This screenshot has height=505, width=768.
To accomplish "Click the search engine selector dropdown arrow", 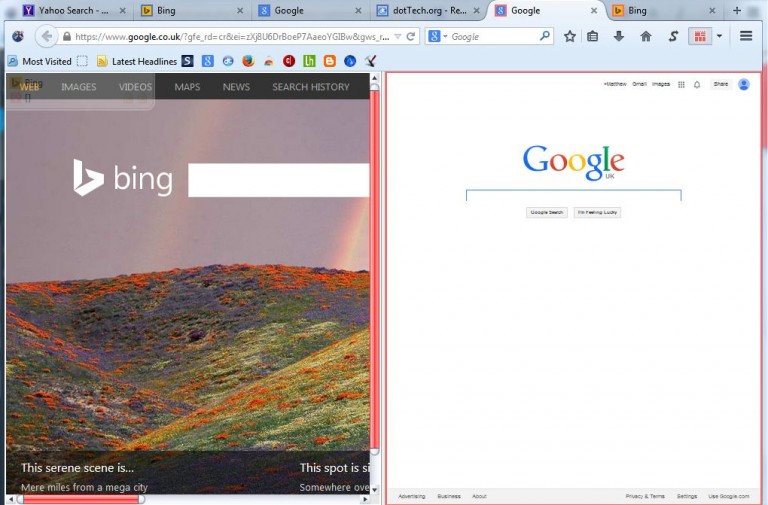I will click(445, 37).
